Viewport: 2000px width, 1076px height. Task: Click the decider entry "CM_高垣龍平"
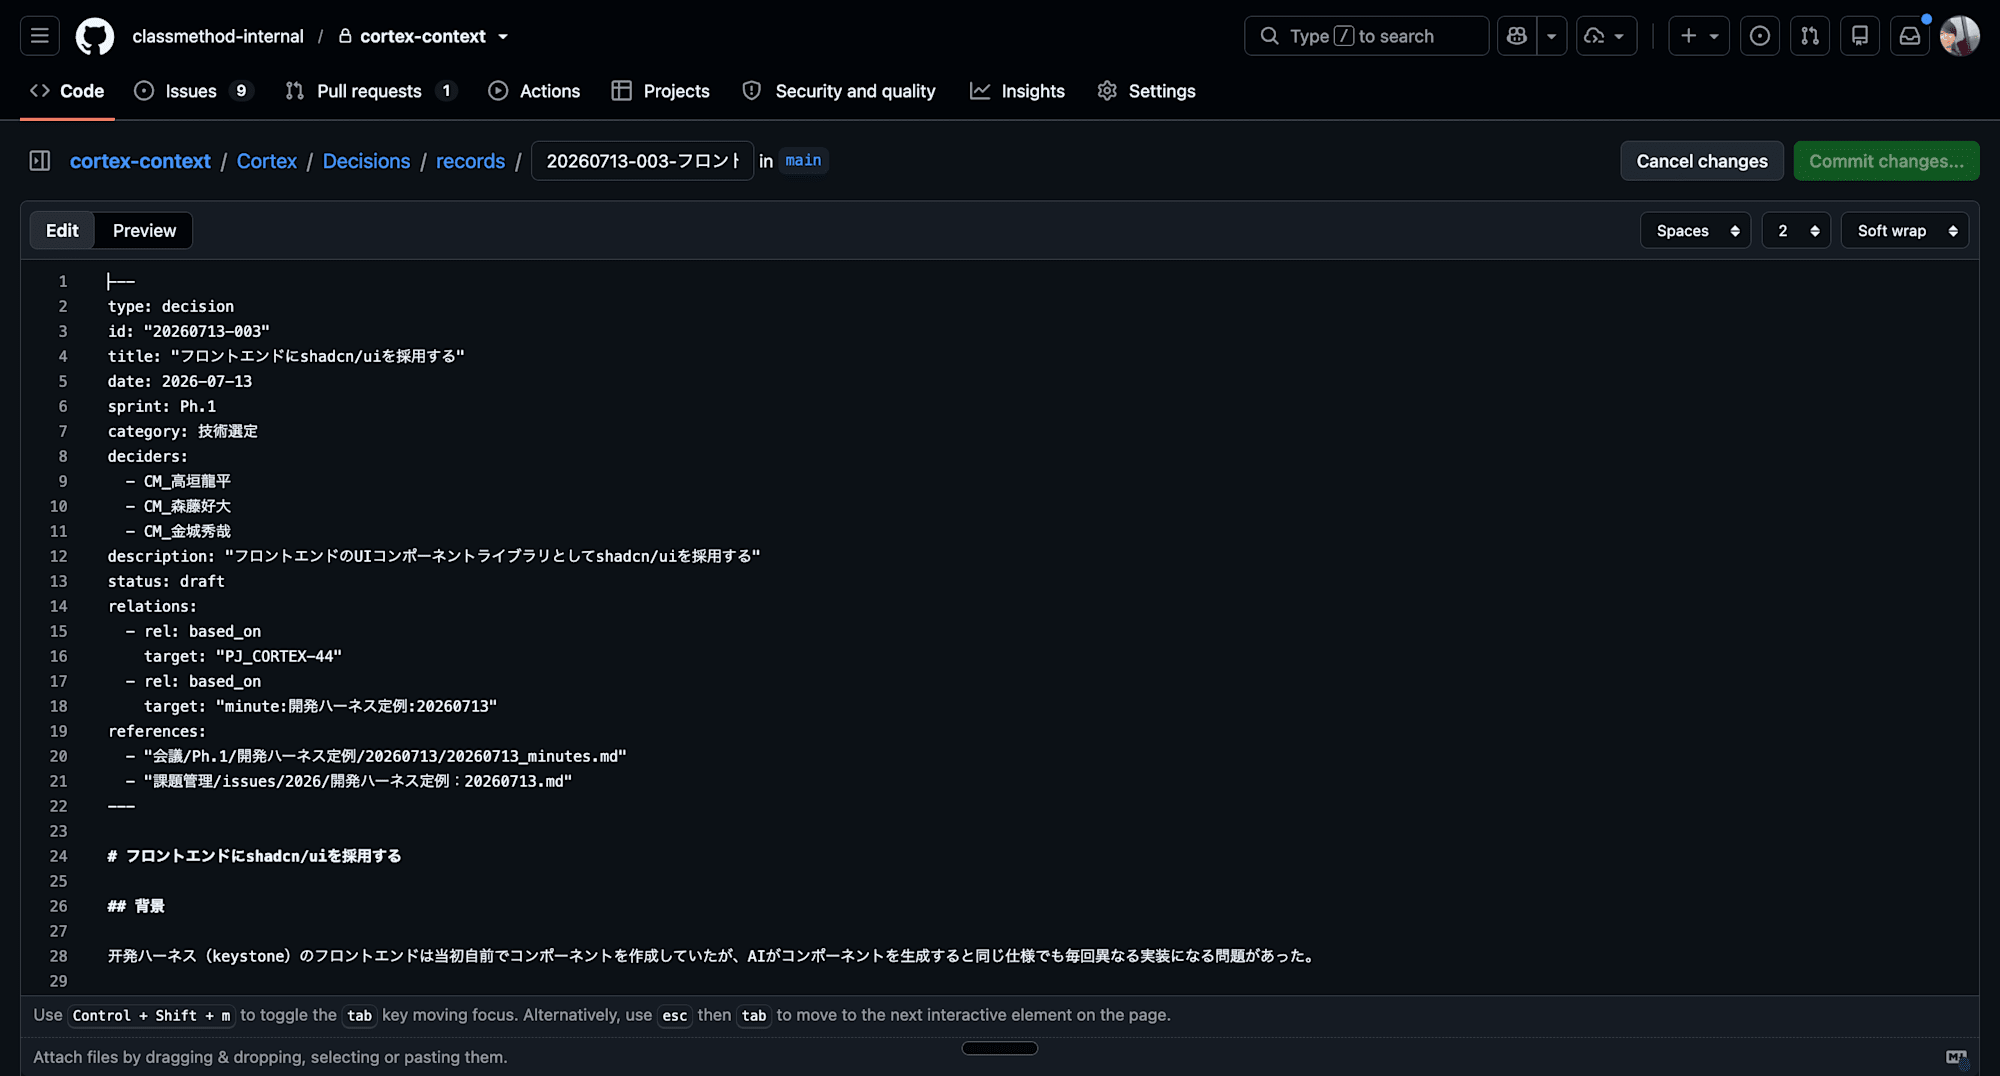click(187, 481)
